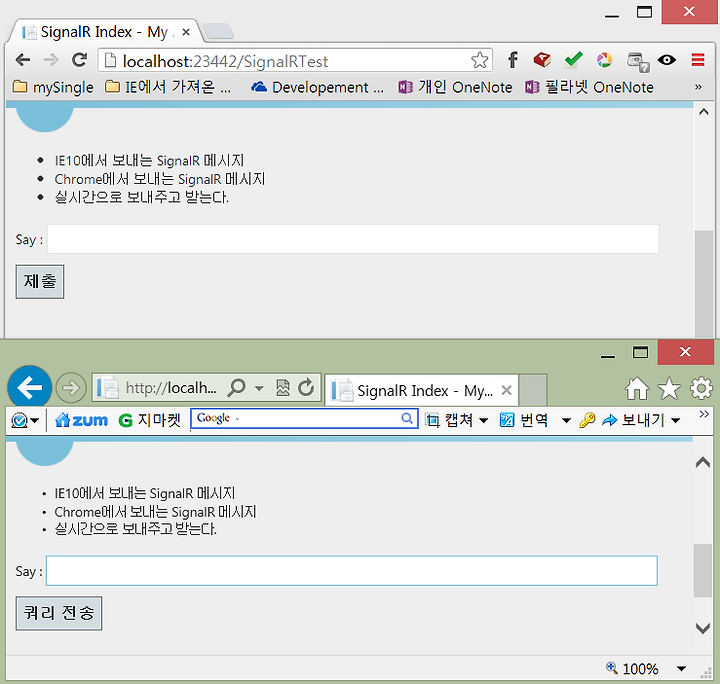Click IE page scrollbar up arrow

click(x=703, y=462)
